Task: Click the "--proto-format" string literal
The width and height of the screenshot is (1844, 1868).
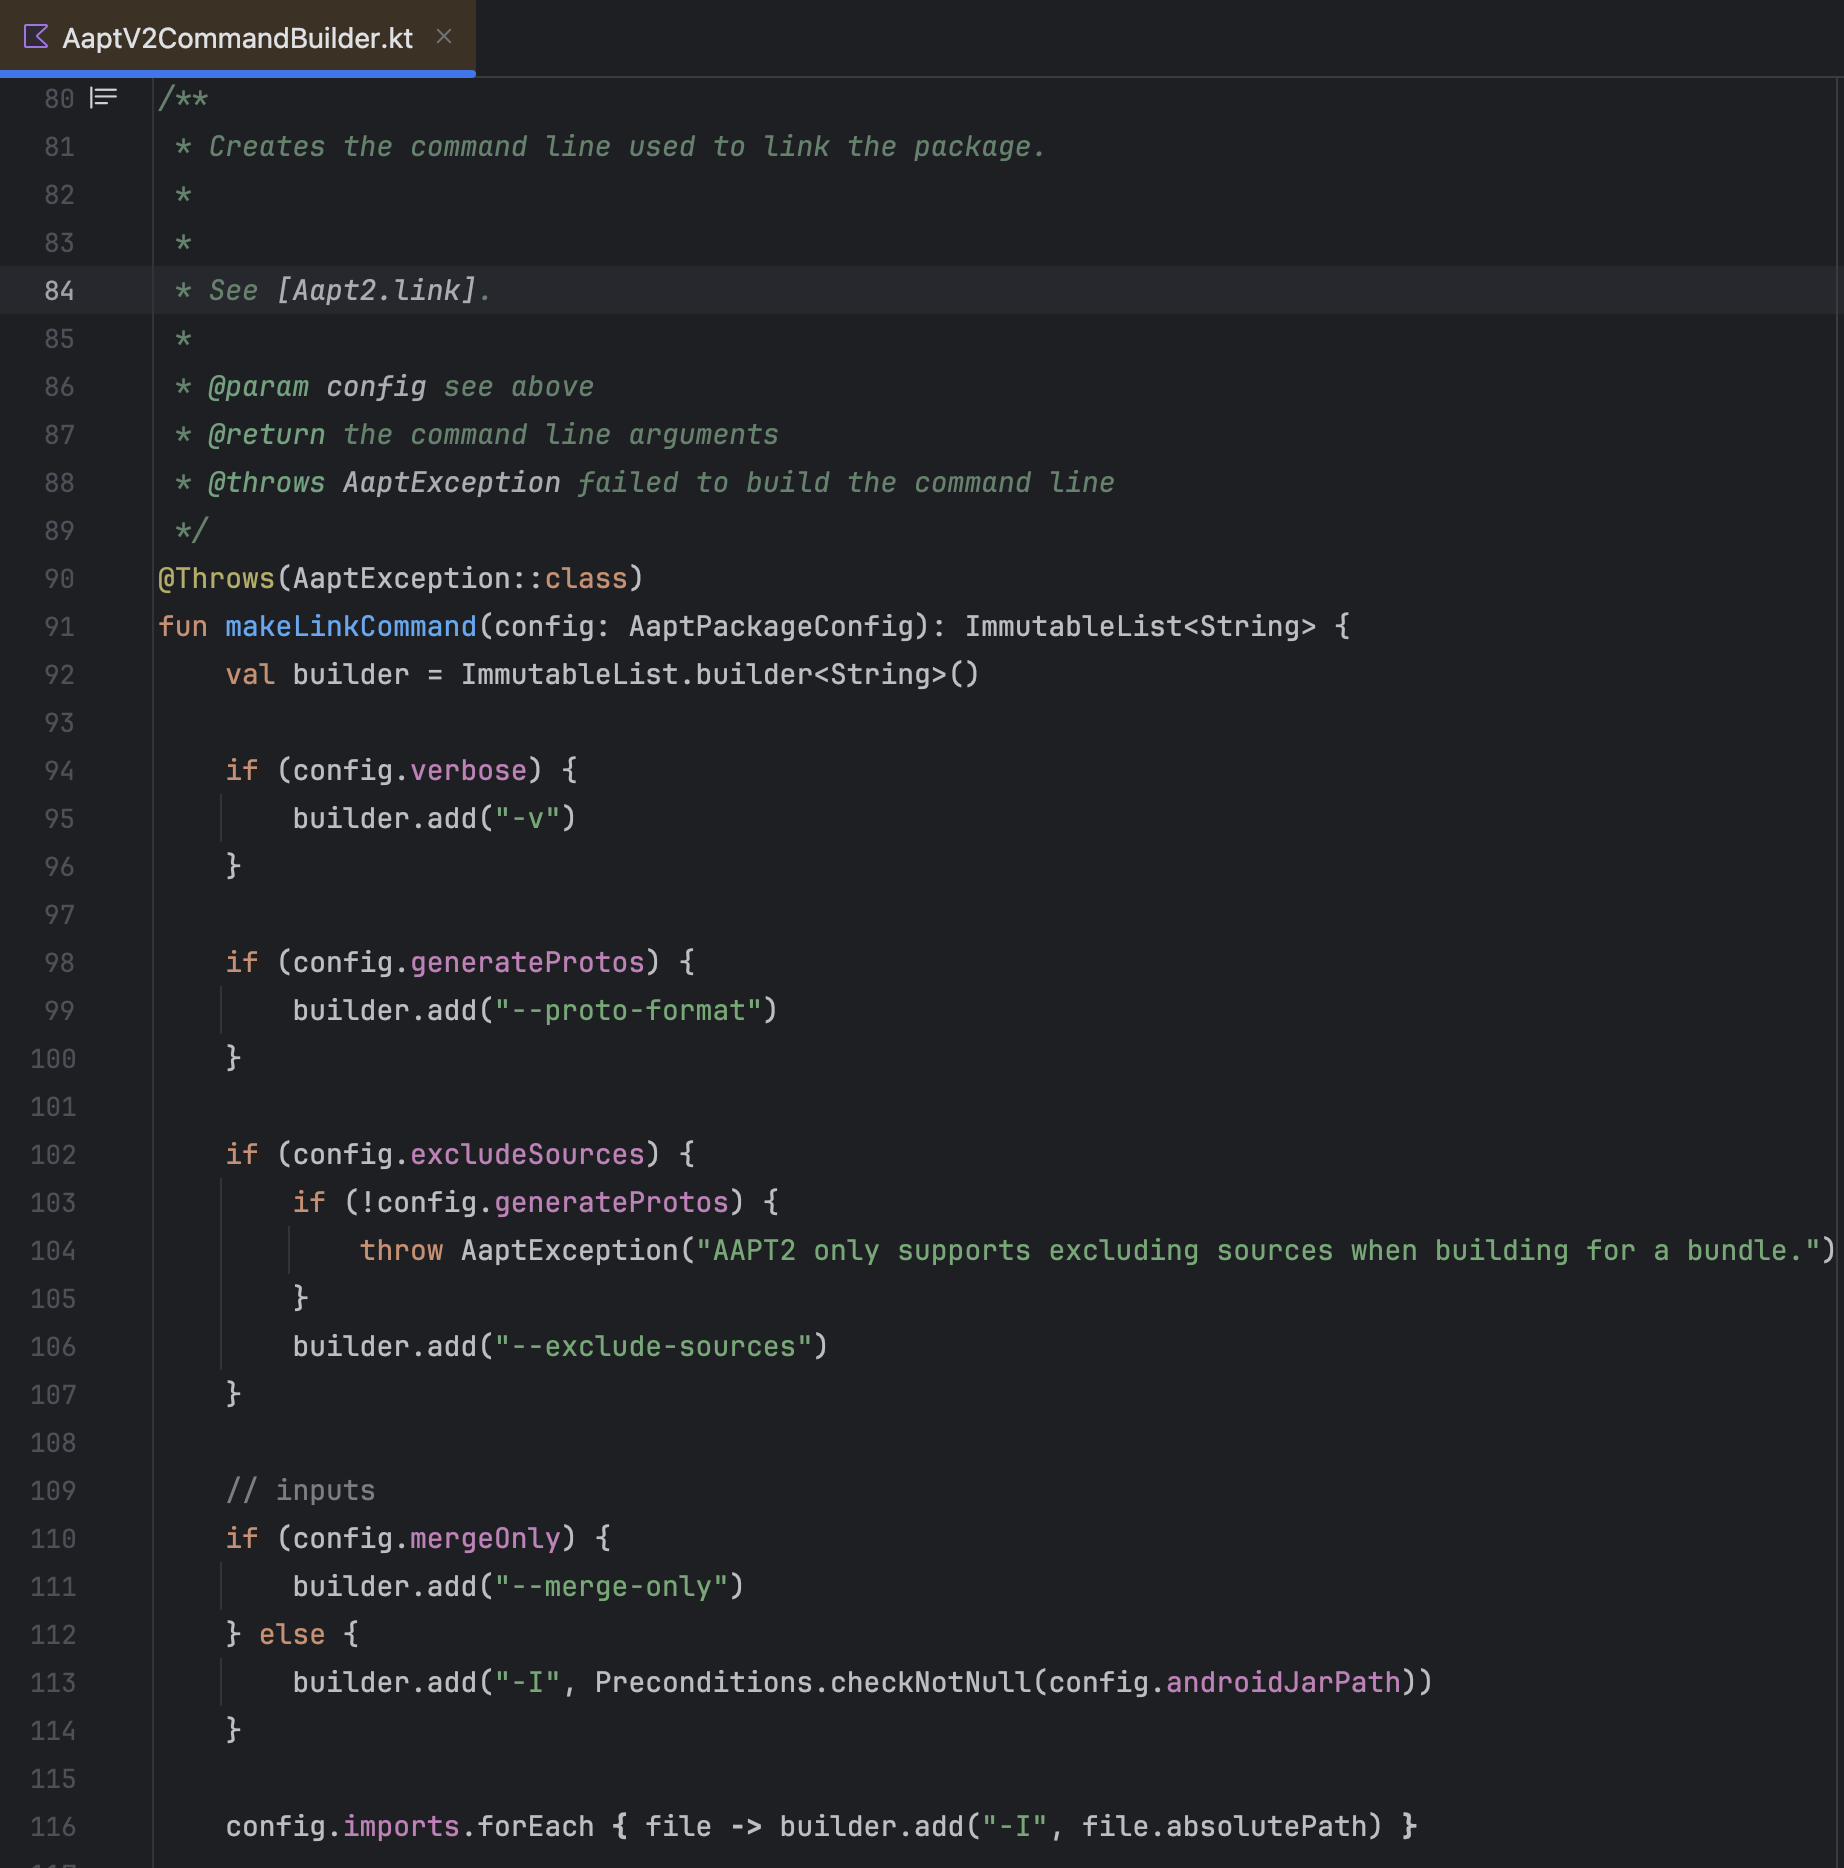Action: pos(628,1010)
